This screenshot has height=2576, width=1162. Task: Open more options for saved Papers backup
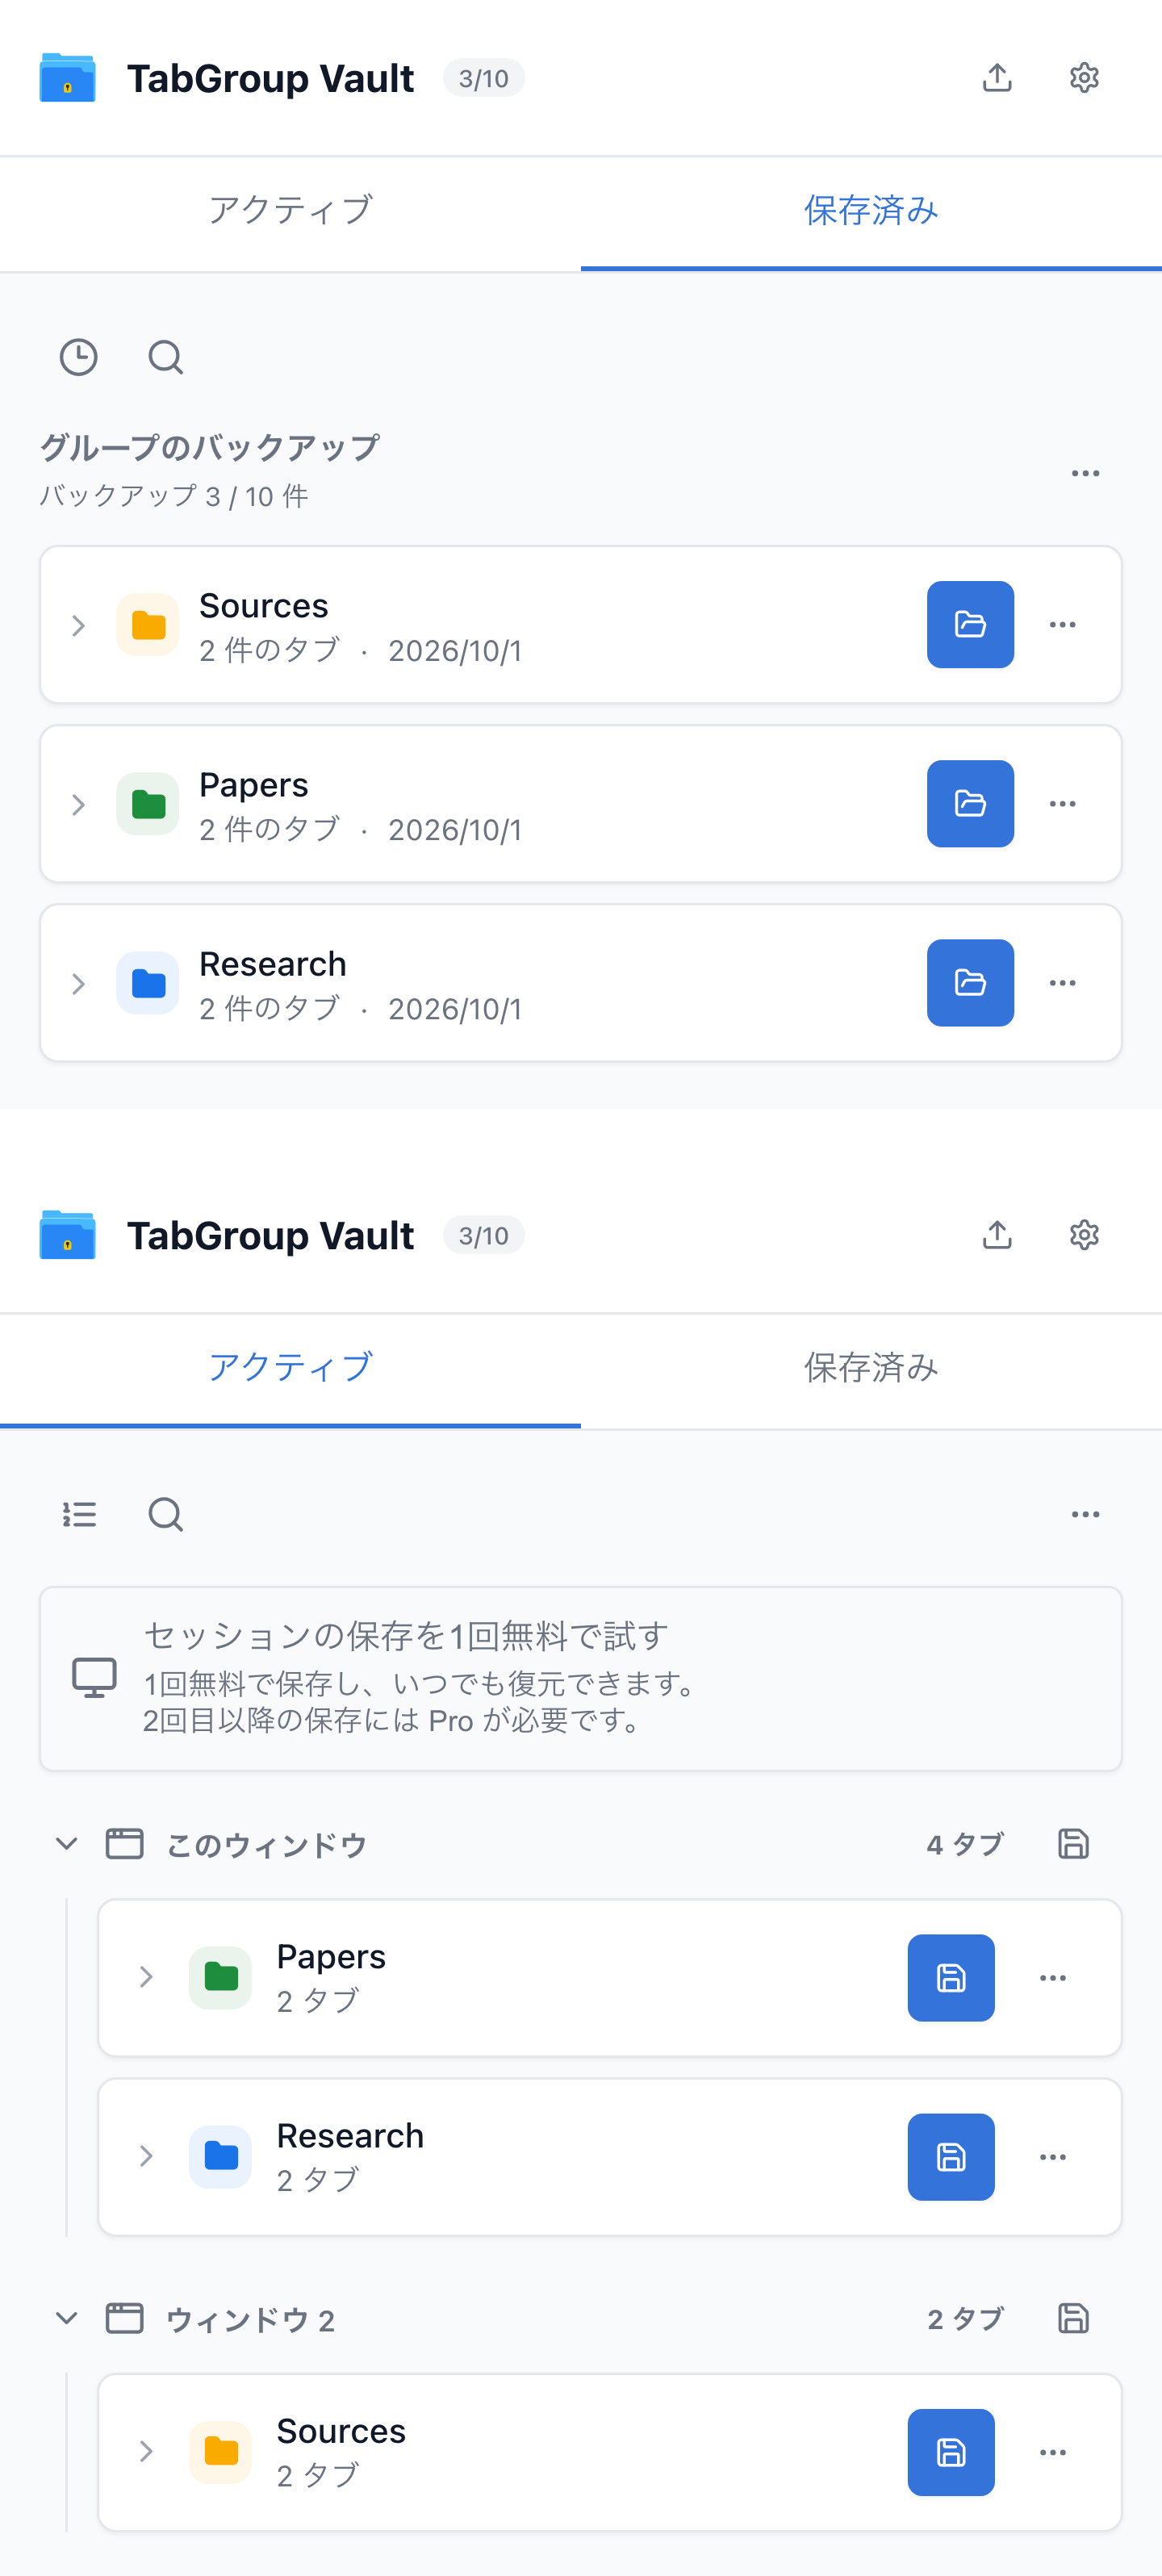(x=1062, y=804)
